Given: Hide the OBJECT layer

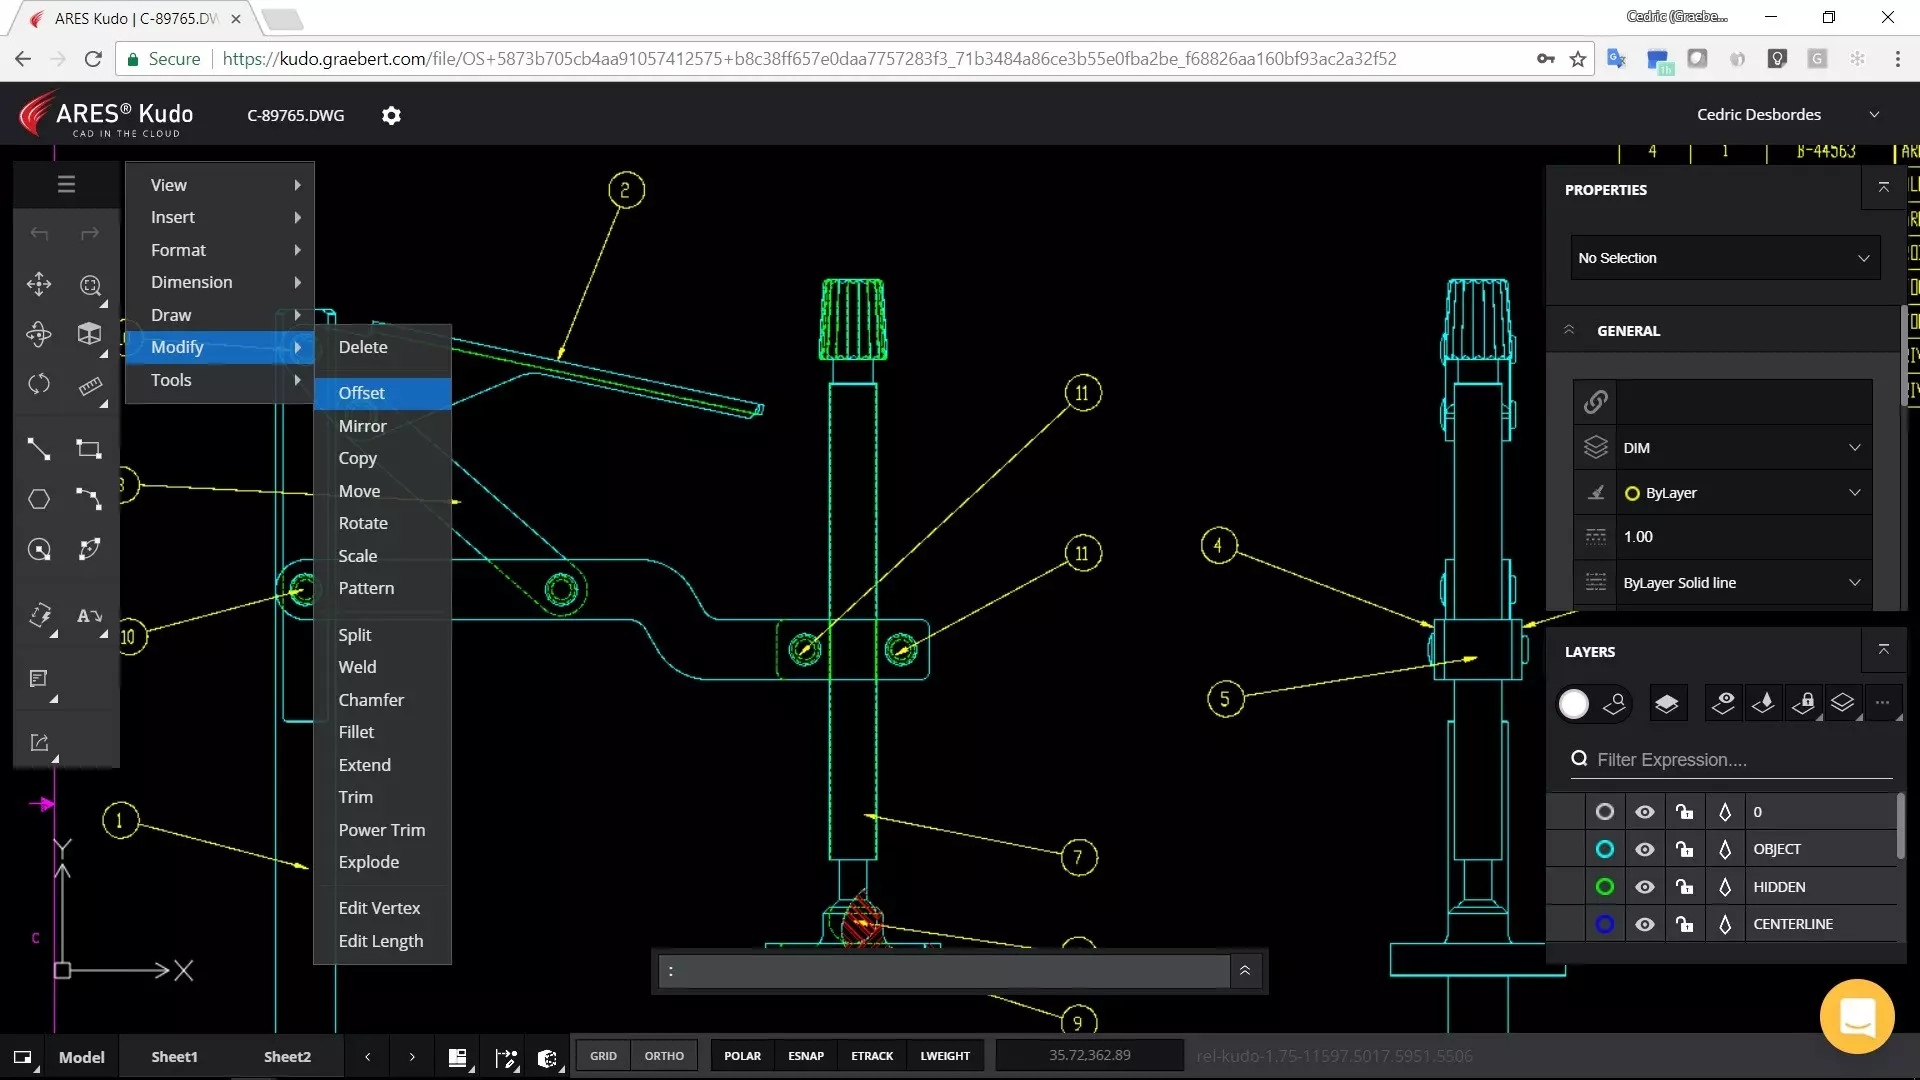Looking at the screenshot, I should (x=1645, y=849).
